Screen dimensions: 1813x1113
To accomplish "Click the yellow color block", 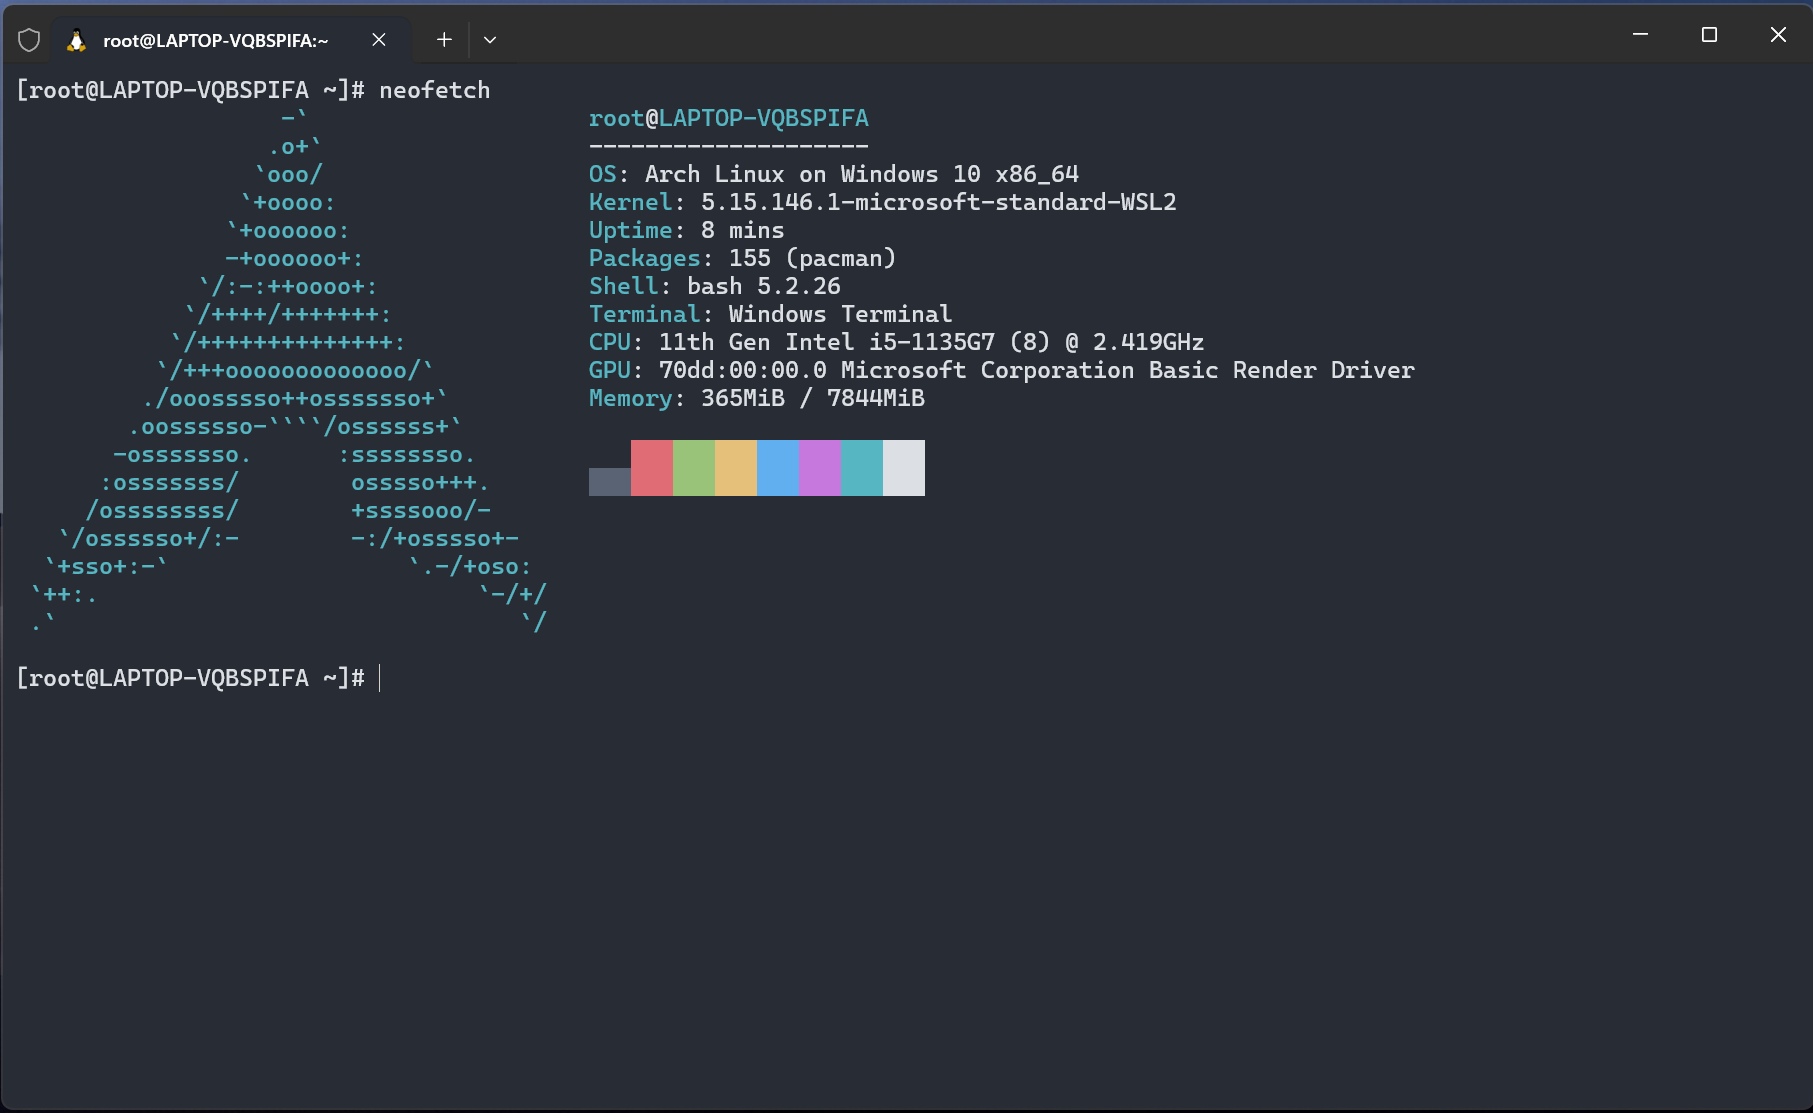I will point(736,468).
